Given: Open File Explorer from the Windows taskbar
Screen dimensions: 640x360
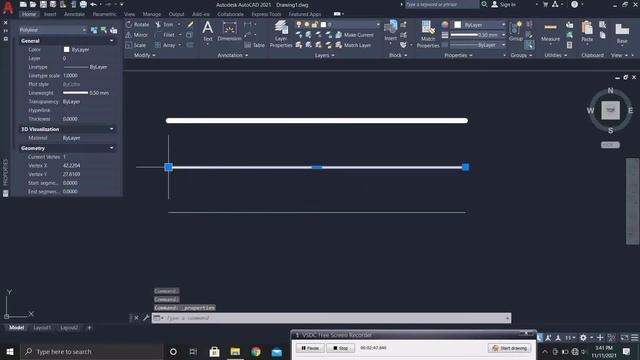Looking at the screenshot, I should (x=235, y=351).
